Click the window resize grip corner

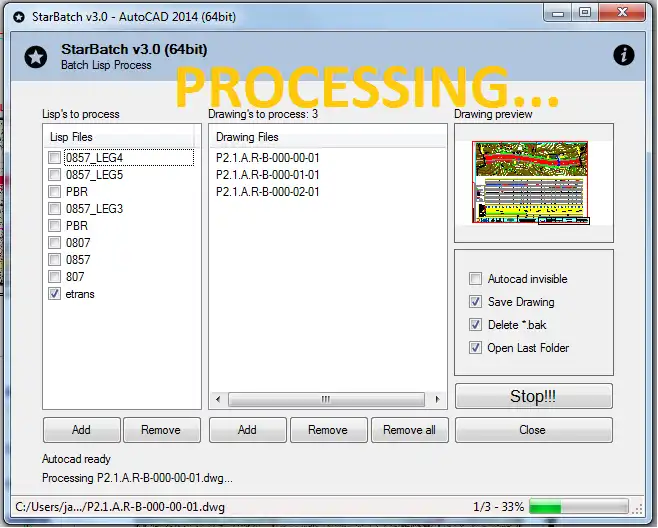point(637,509)
